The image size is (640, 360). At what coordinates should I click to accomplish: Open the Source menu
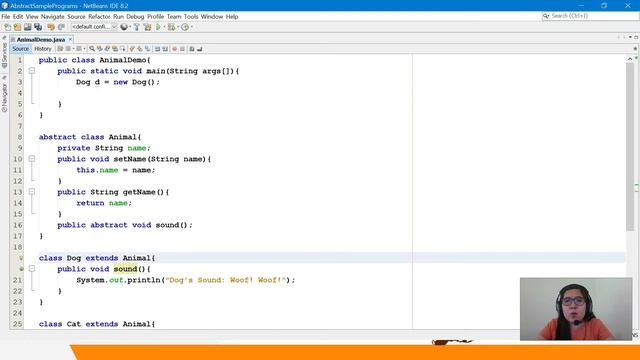[x=76, y=16]
